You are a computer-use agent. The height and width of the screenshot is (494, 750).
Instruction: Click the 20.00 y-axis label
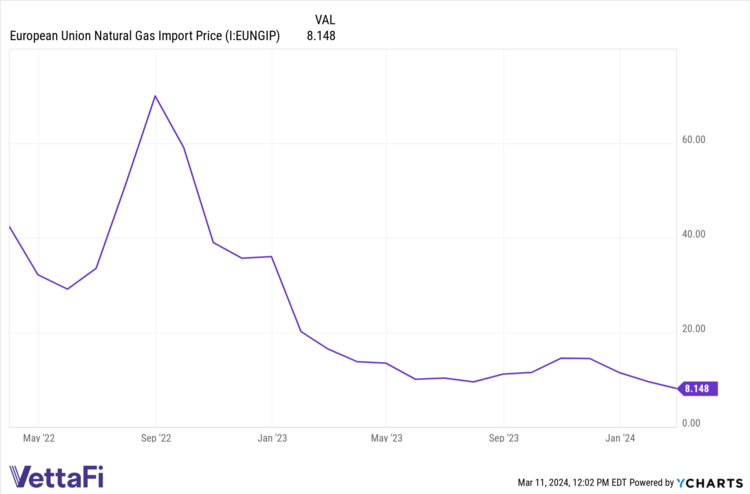(693, 329)
